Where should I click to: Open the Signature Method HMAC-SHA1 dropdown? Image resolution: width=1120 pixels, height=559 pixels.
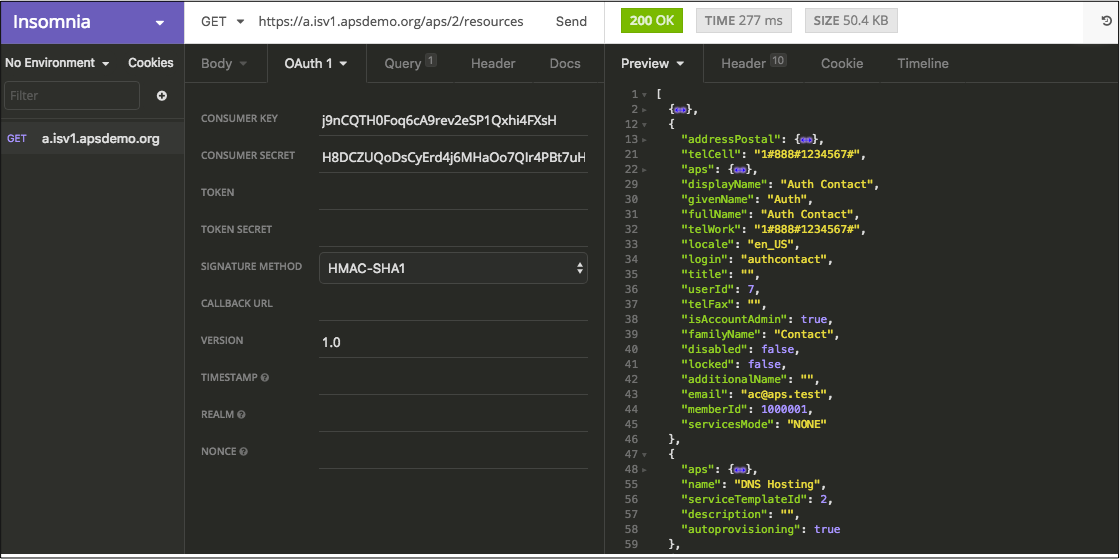point(453,268)
